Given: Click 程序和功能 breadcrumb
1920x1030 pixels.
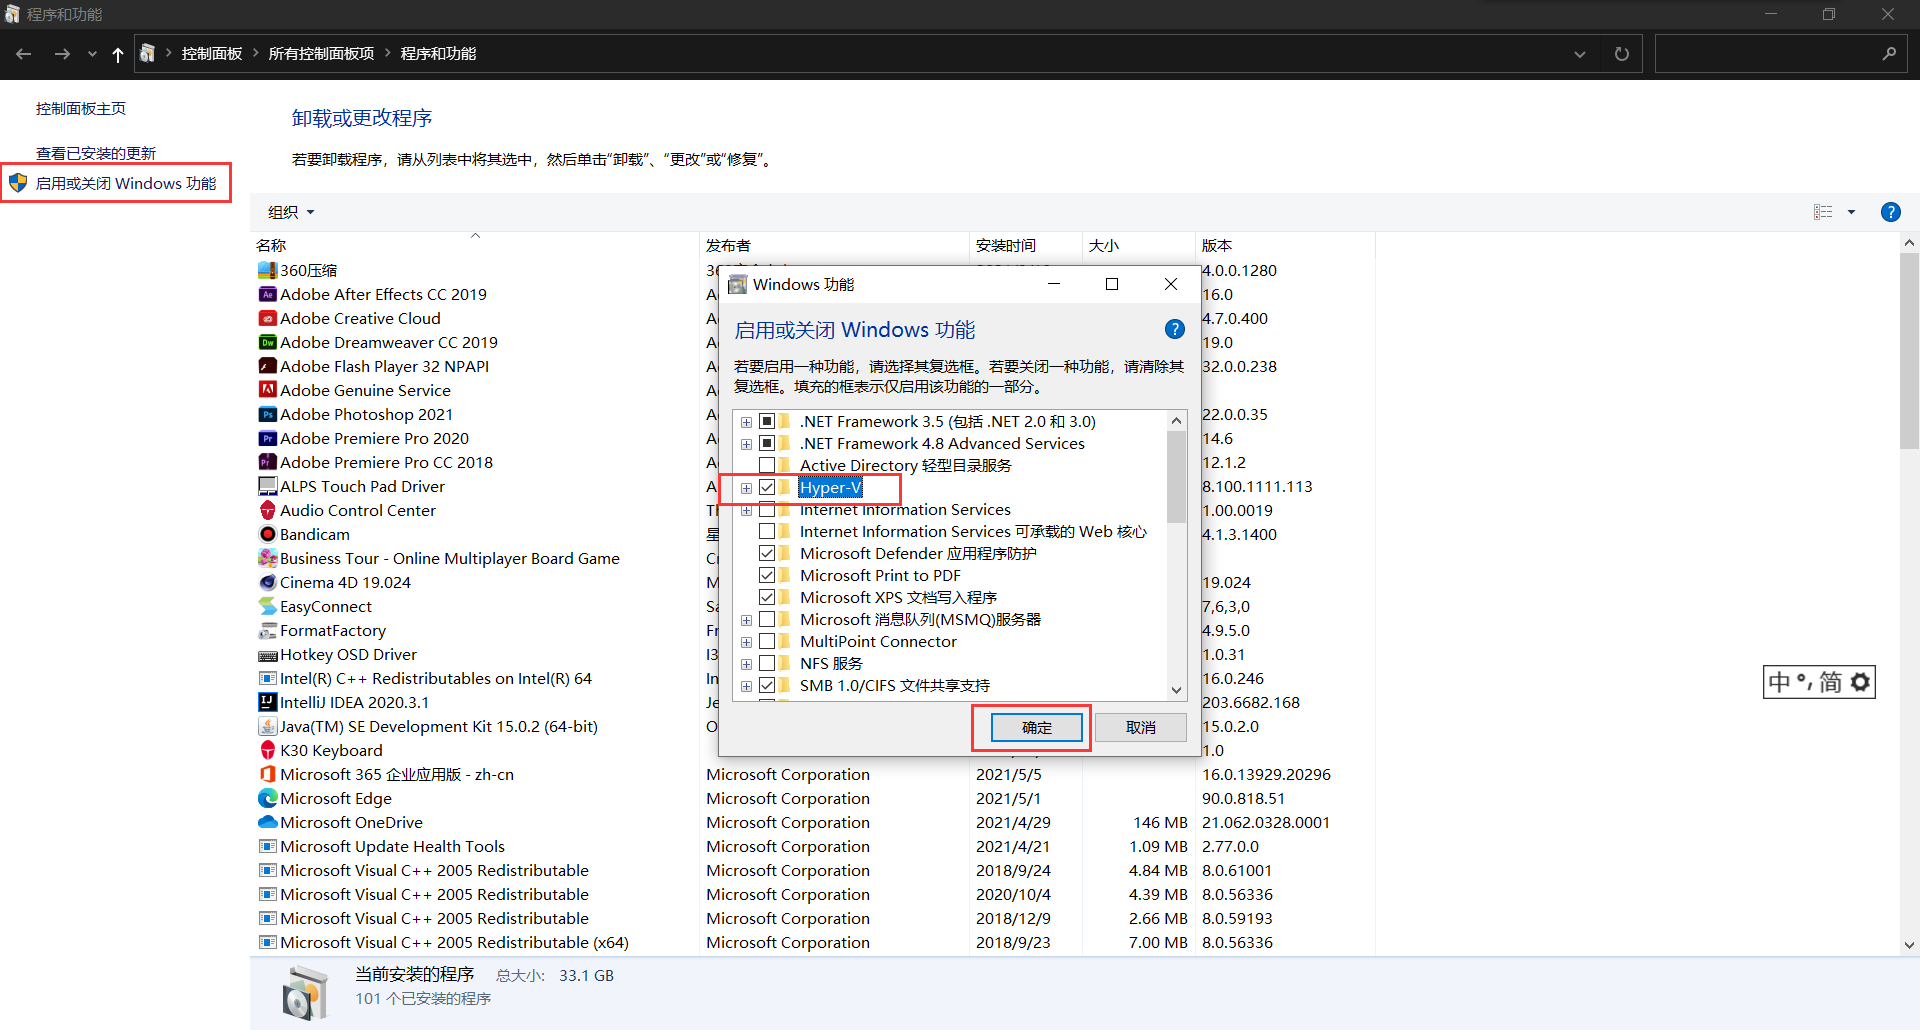Looking at the screenshot, I should [x=438, y=54].
